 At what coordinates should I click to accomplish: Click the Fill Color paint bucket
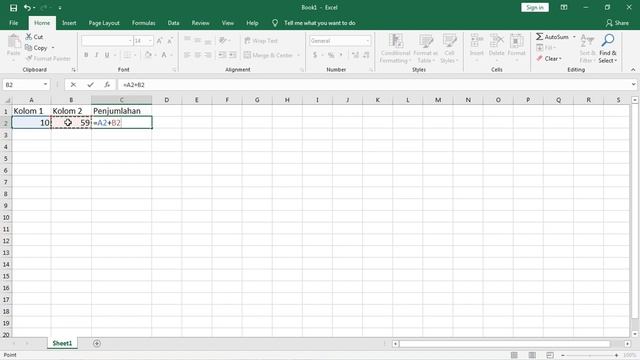(x=148, y=55)
